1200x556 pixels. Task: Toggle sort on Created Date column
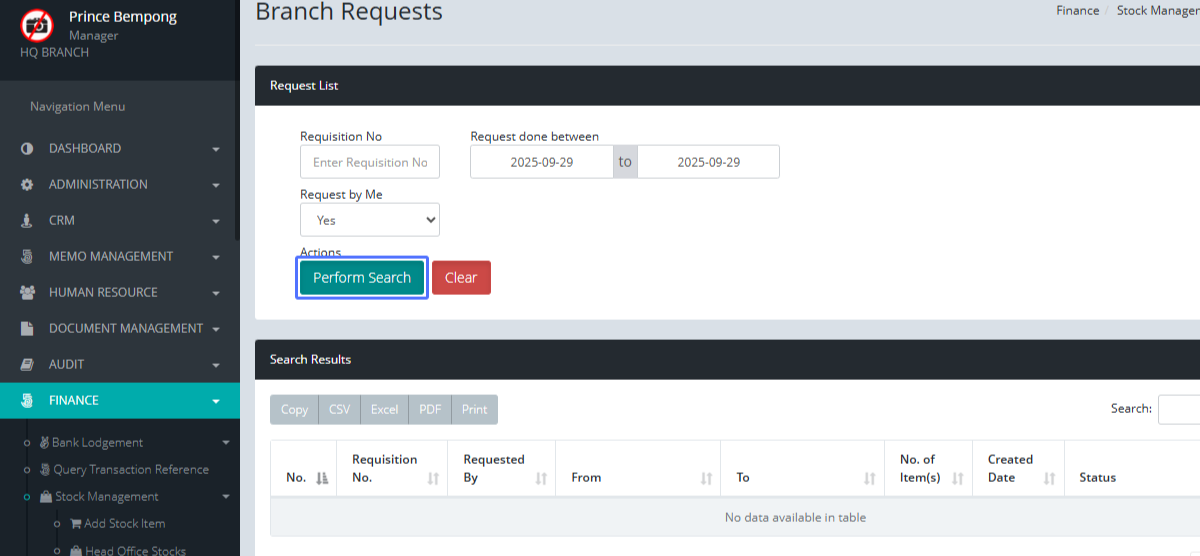point(1018,469)
